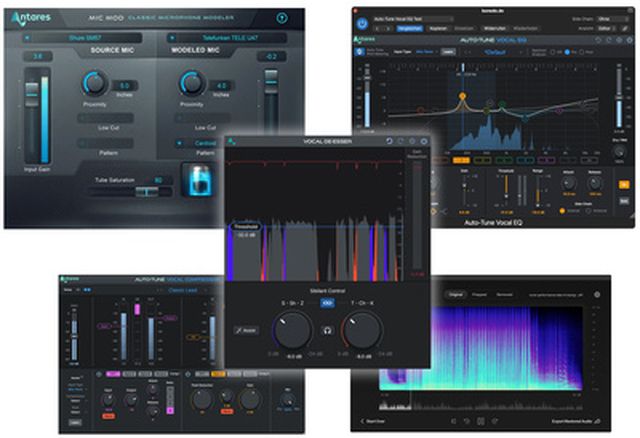Toggle the Vocal EQ plugin power button
Screen dimensions: 640x438
(362, 23)
